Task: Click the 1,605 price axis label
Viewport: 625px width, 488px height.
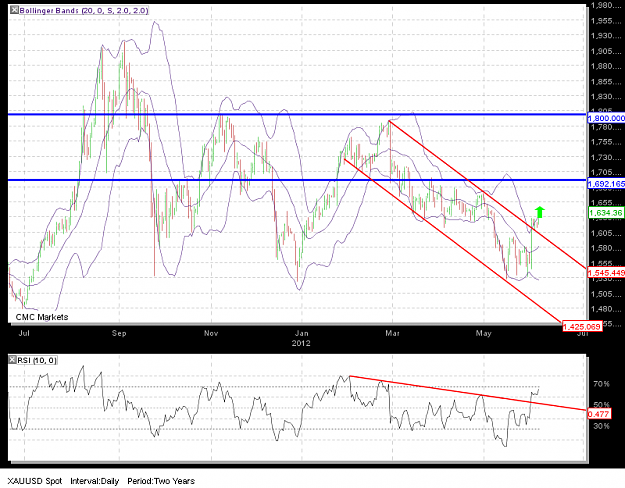Action: point(606,233)
